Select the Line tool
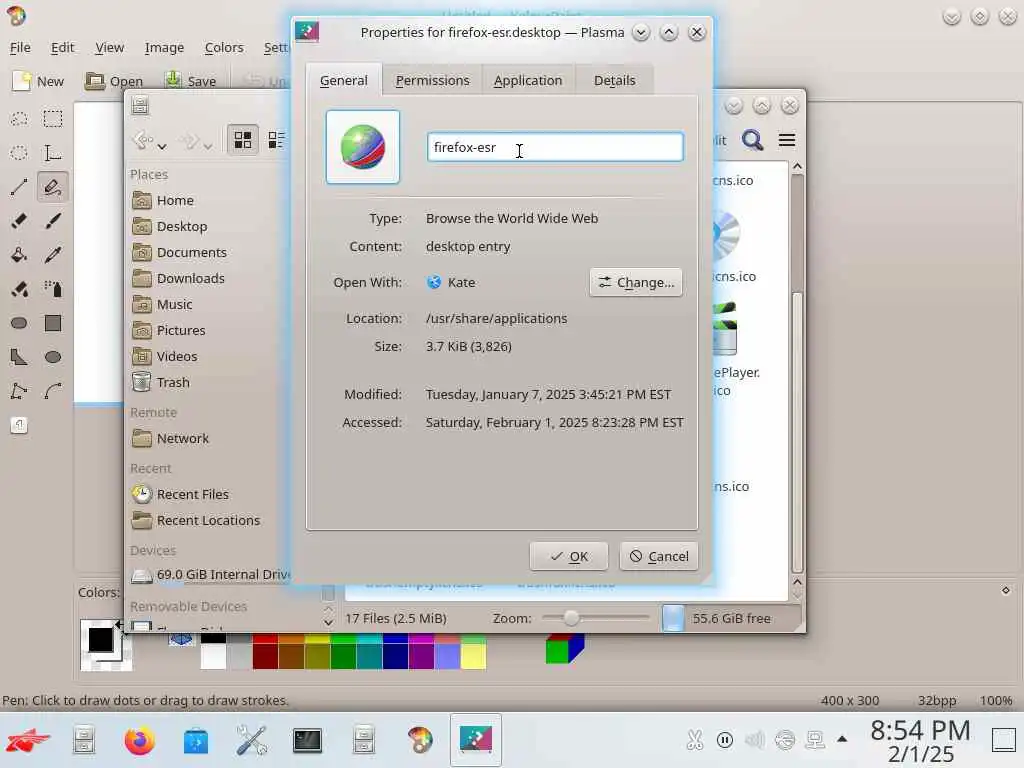Screen dimensions: 1024x768 tap(19, 187)
